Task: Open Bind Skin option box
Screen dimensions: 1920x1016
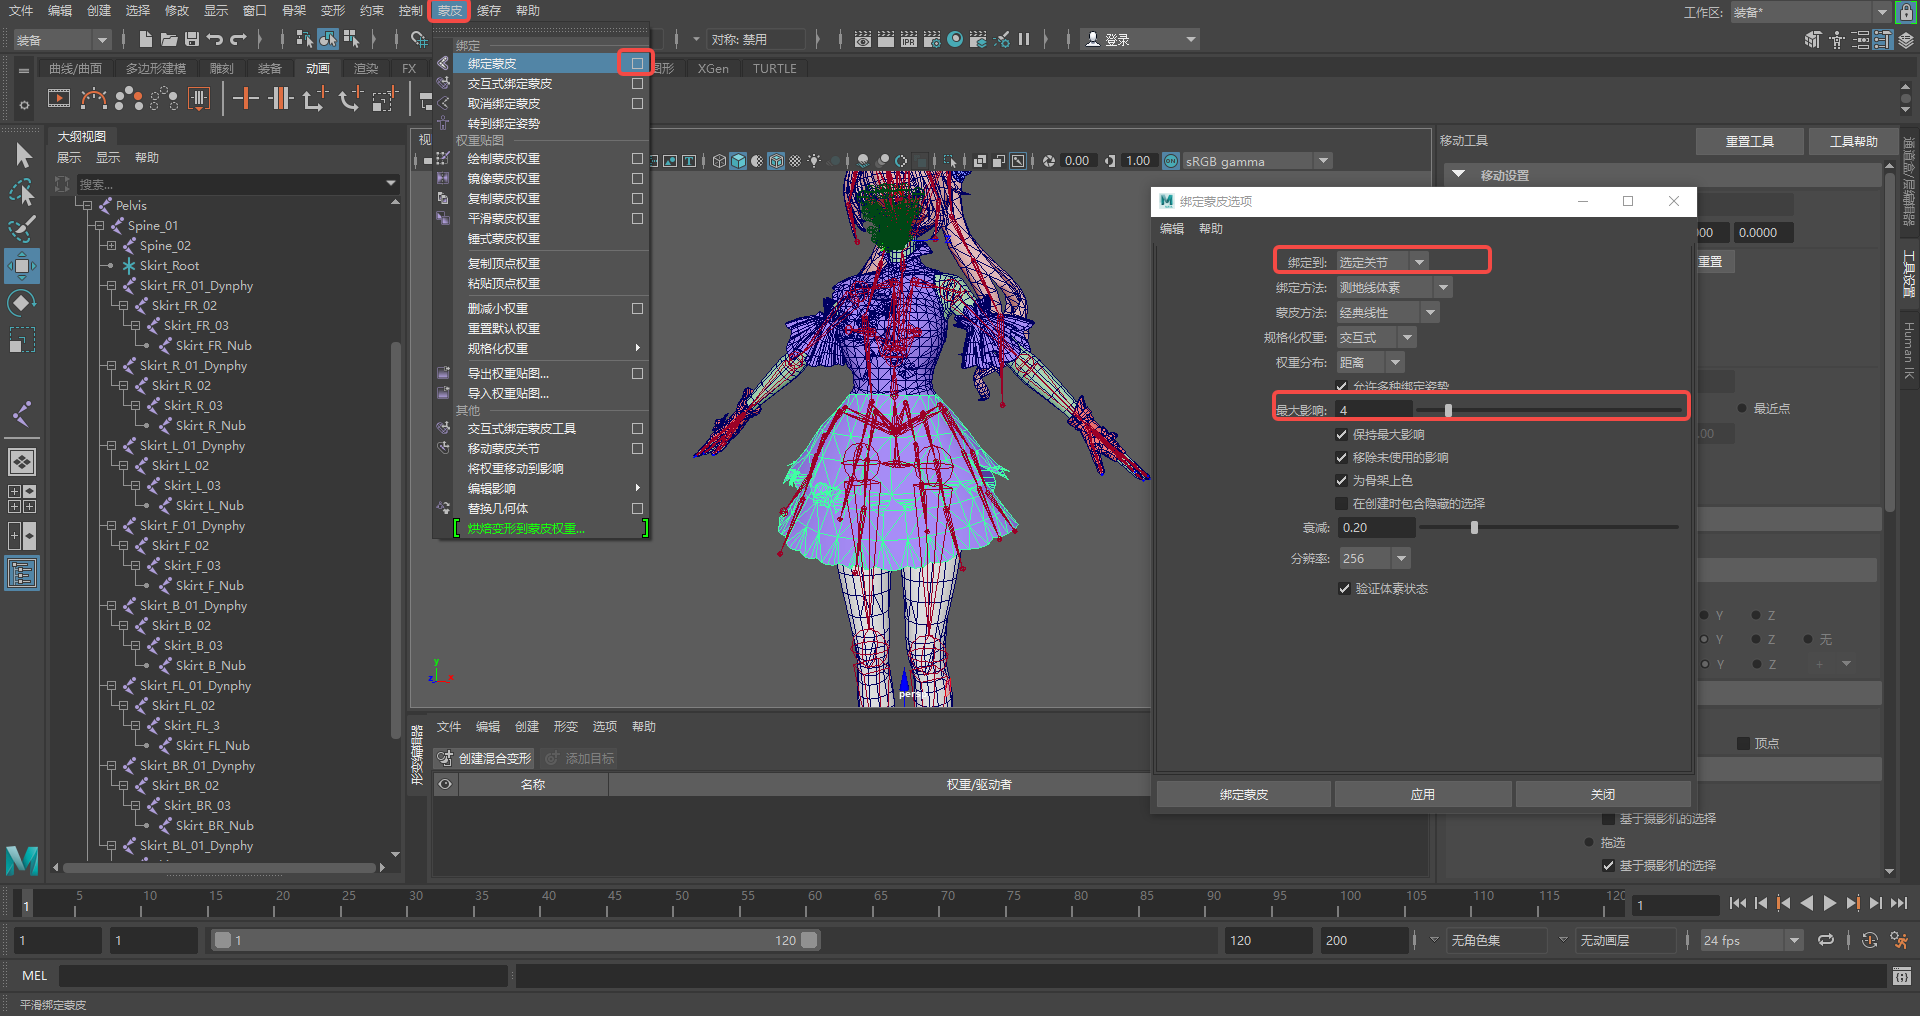Action: click(x=637, y=63)
